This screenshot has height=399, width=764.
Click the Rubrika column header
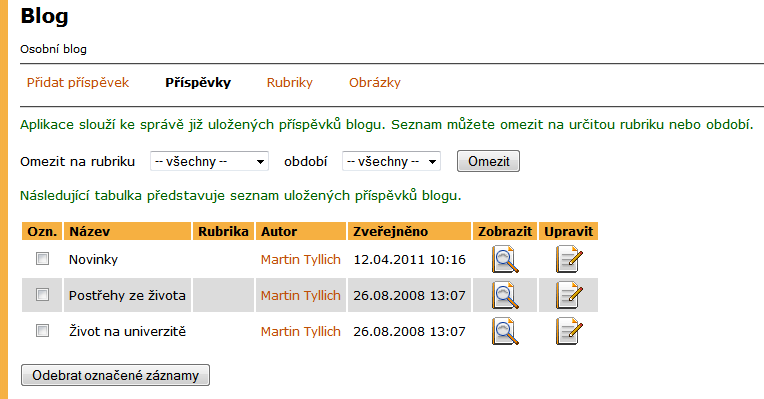click(x=223, y=231)
